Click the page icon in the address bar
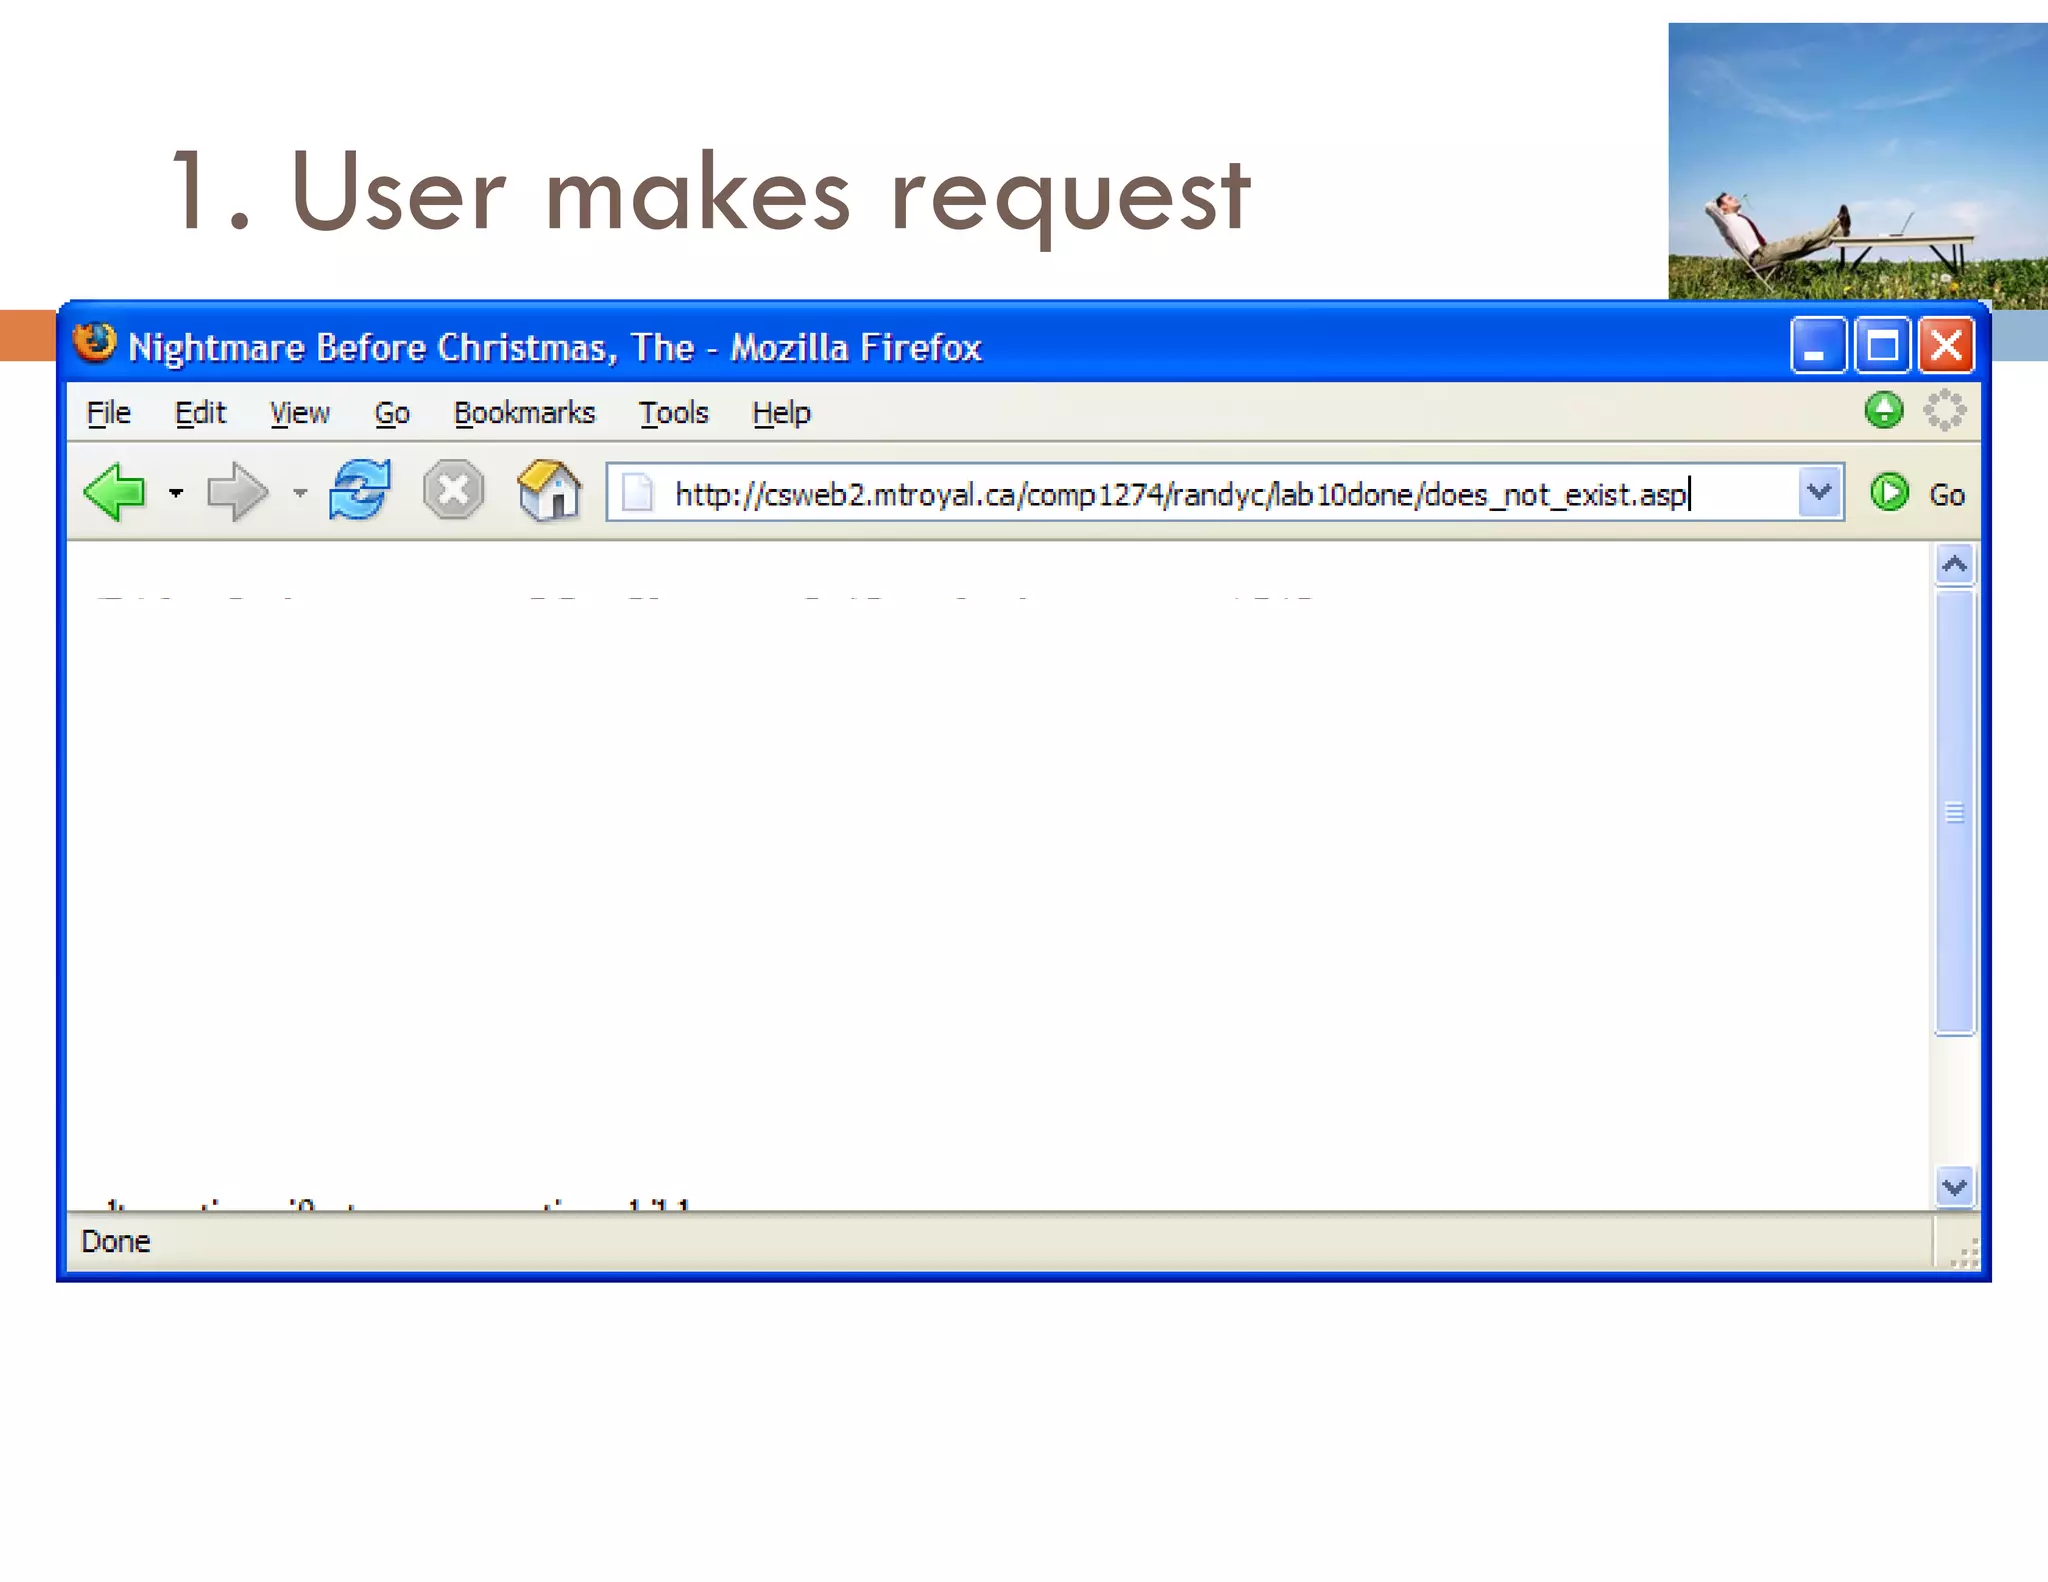Viewport: 2048px width, 1582px height. tap(637, 493)
